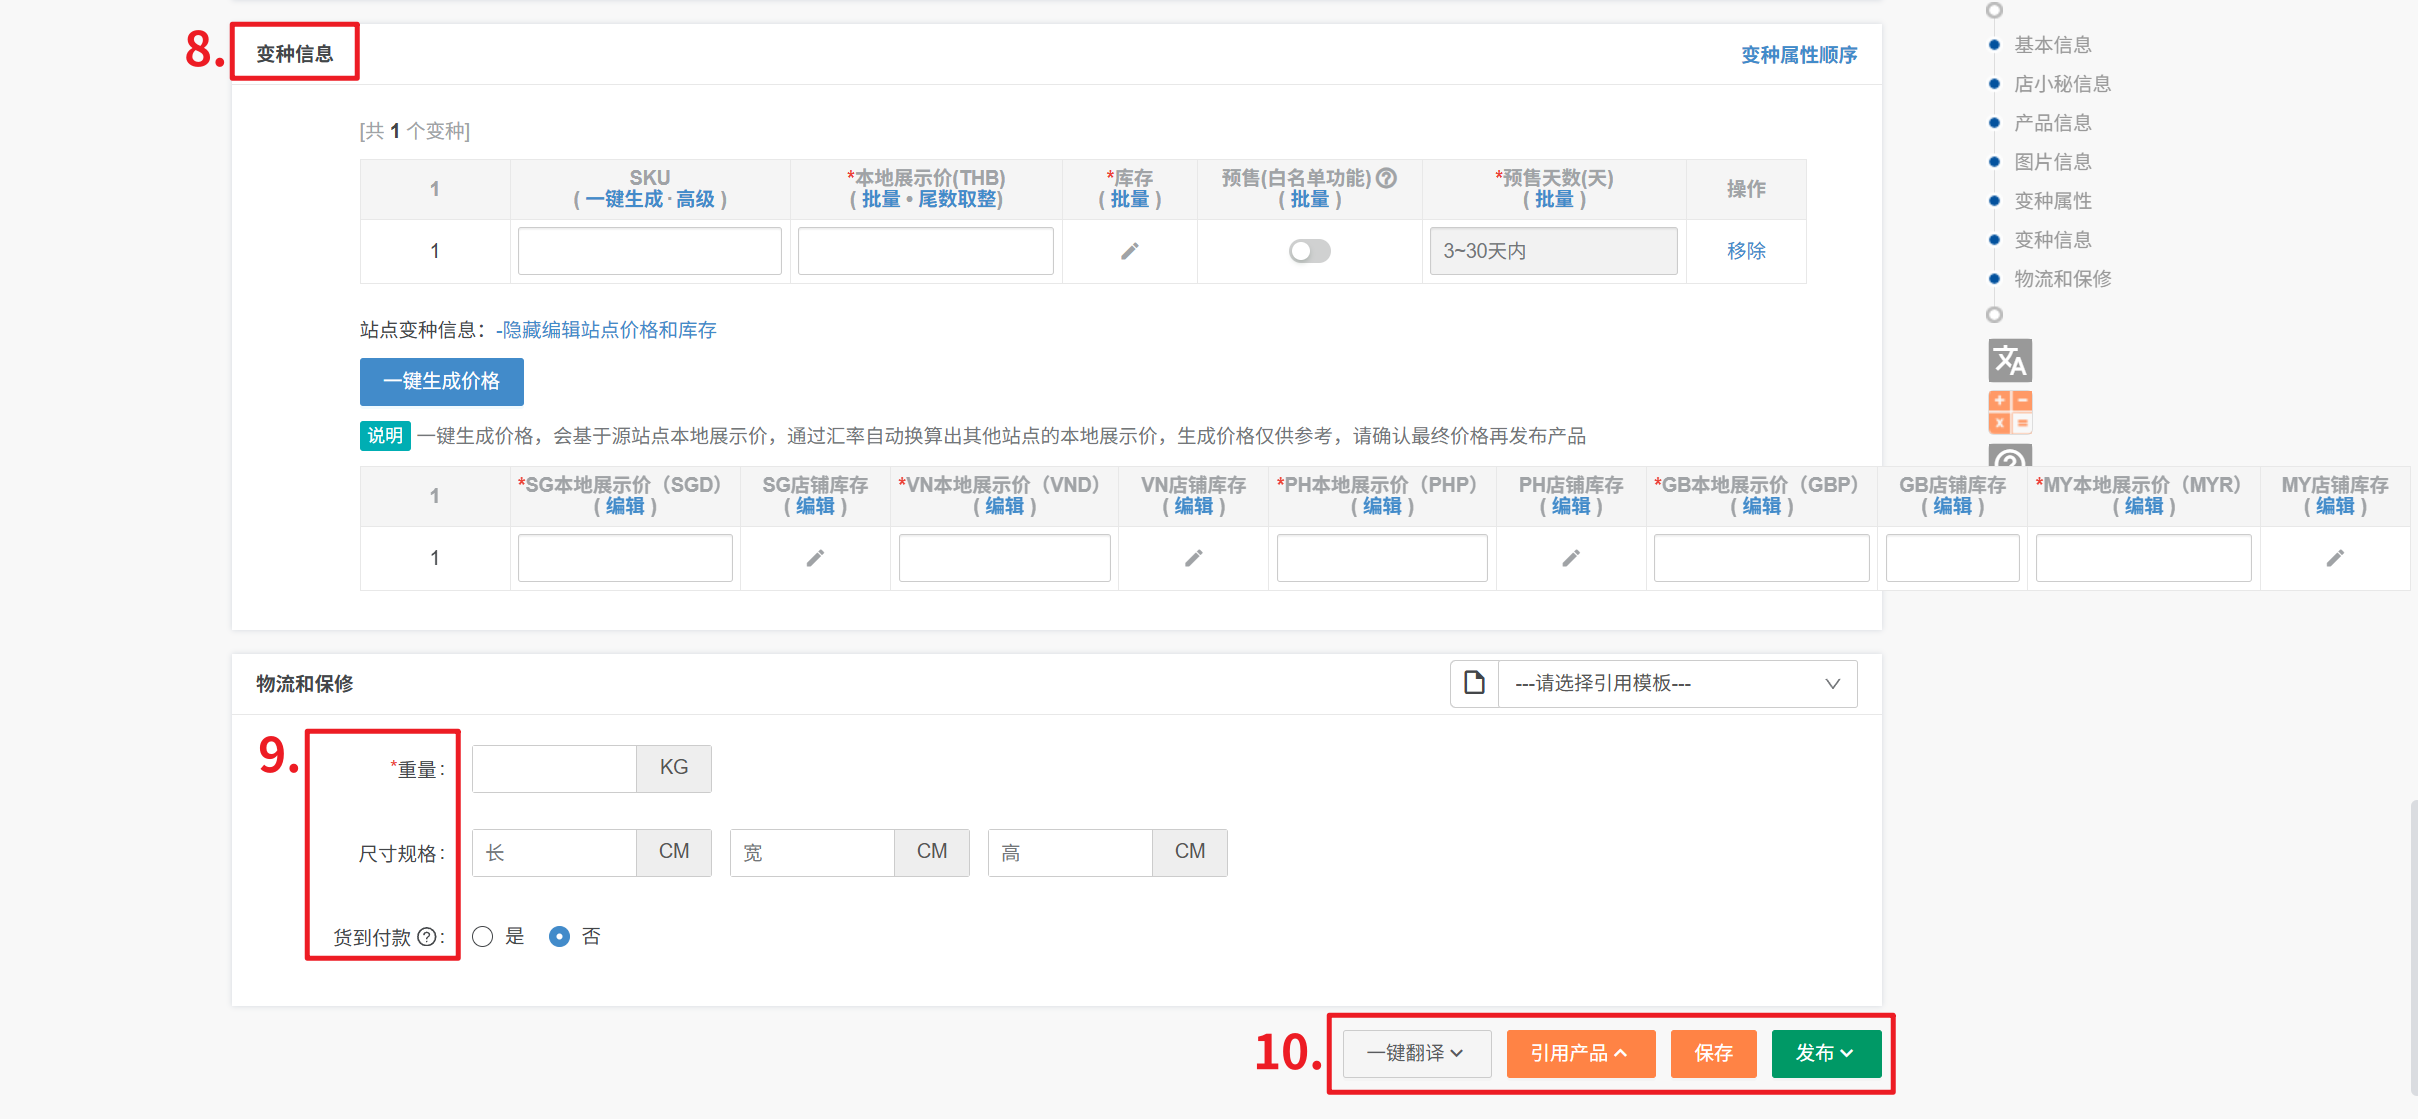
Task: Click the translate icon in right sidebar
Action: (x=2010, y=361)
